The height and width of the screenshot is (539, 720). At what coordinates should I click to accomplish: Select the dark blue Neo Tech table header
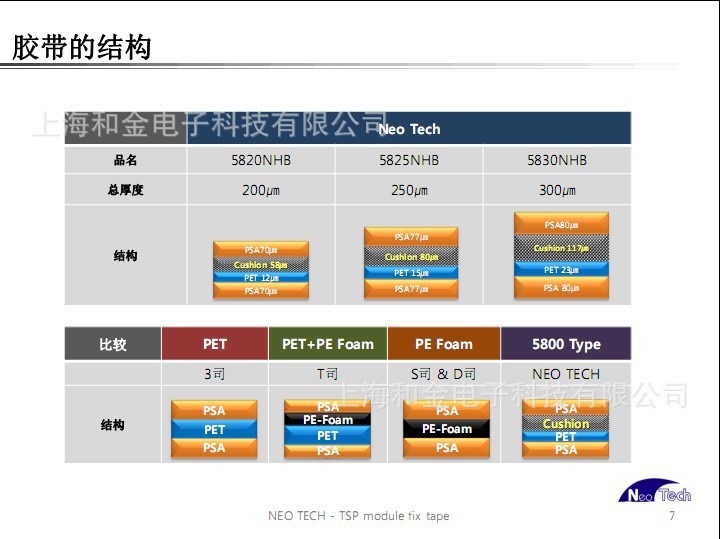pyautogui.click(x=409, y=129)
